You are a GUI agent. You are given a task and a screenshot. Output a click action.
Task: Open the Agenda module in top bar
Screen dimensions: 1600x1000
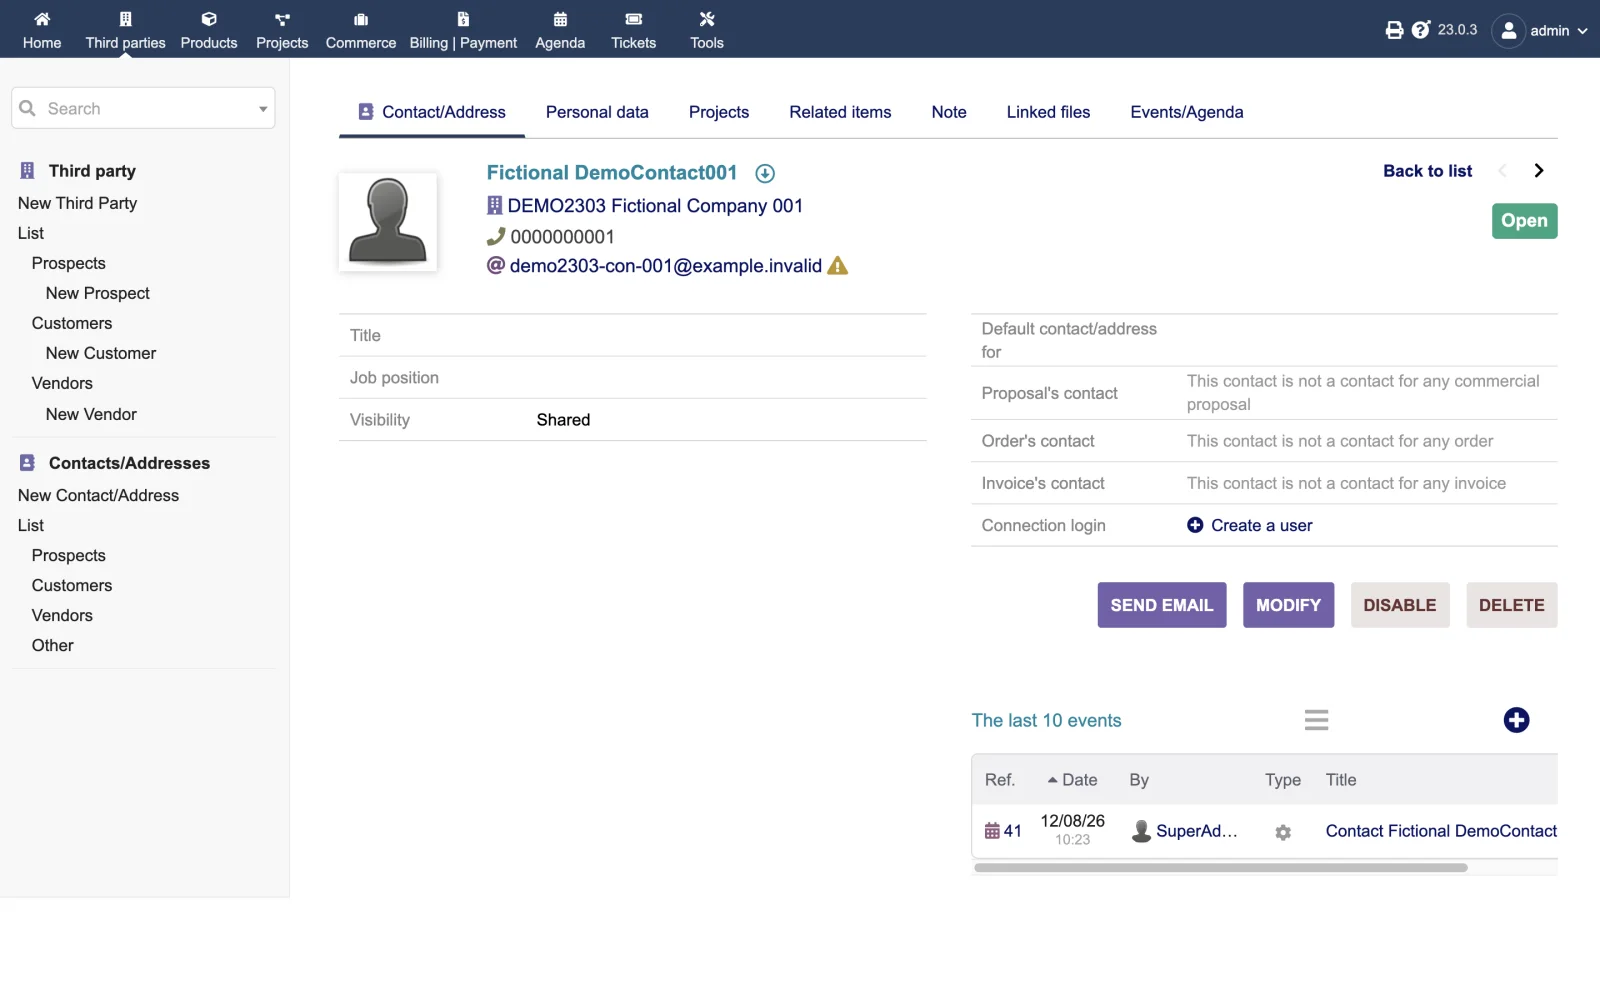560,30
